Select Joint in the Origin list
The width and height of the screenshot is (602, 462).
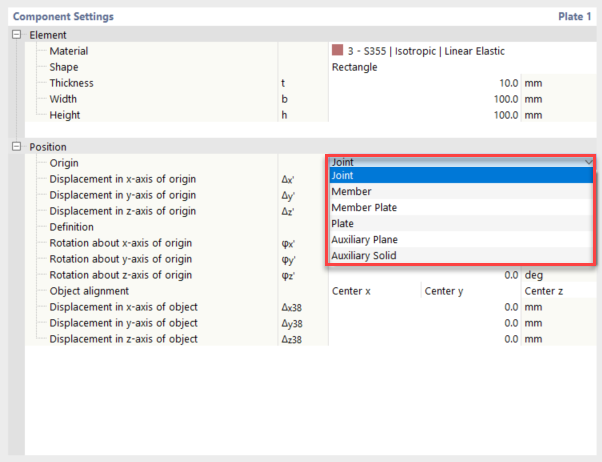[460, 176]
